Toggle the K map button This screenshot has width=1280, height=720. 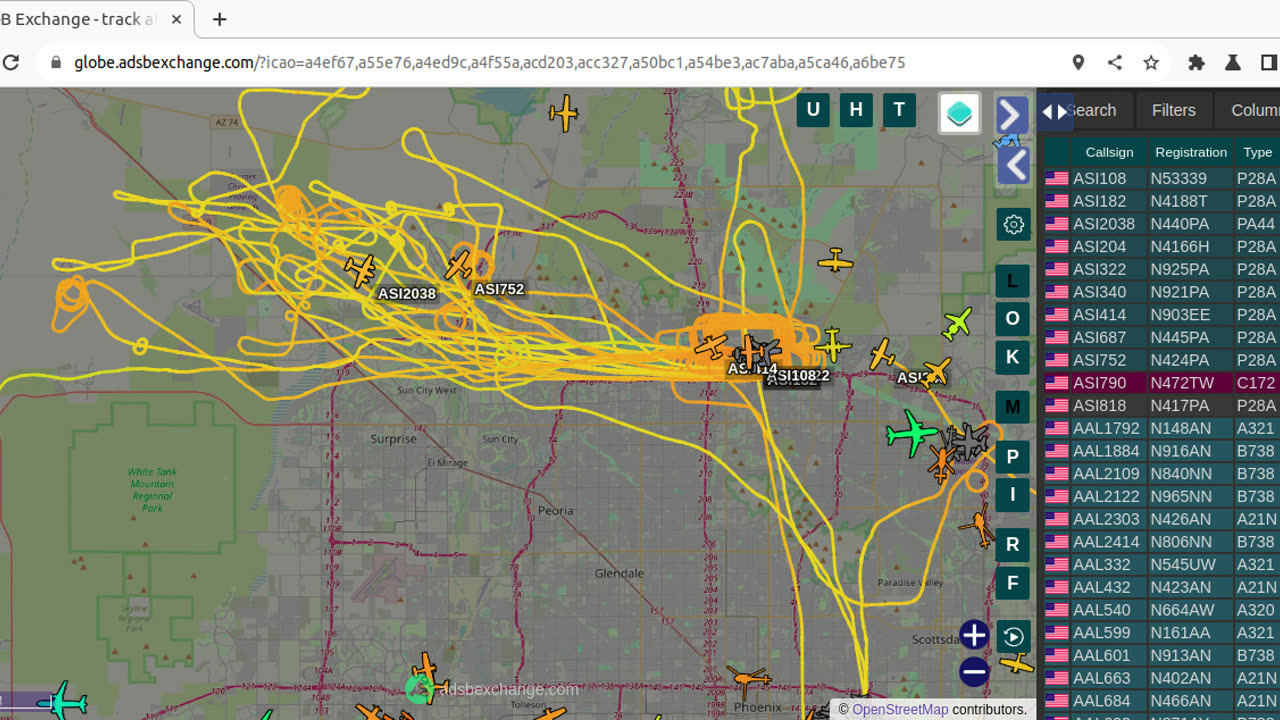[x=1013, y=357]
